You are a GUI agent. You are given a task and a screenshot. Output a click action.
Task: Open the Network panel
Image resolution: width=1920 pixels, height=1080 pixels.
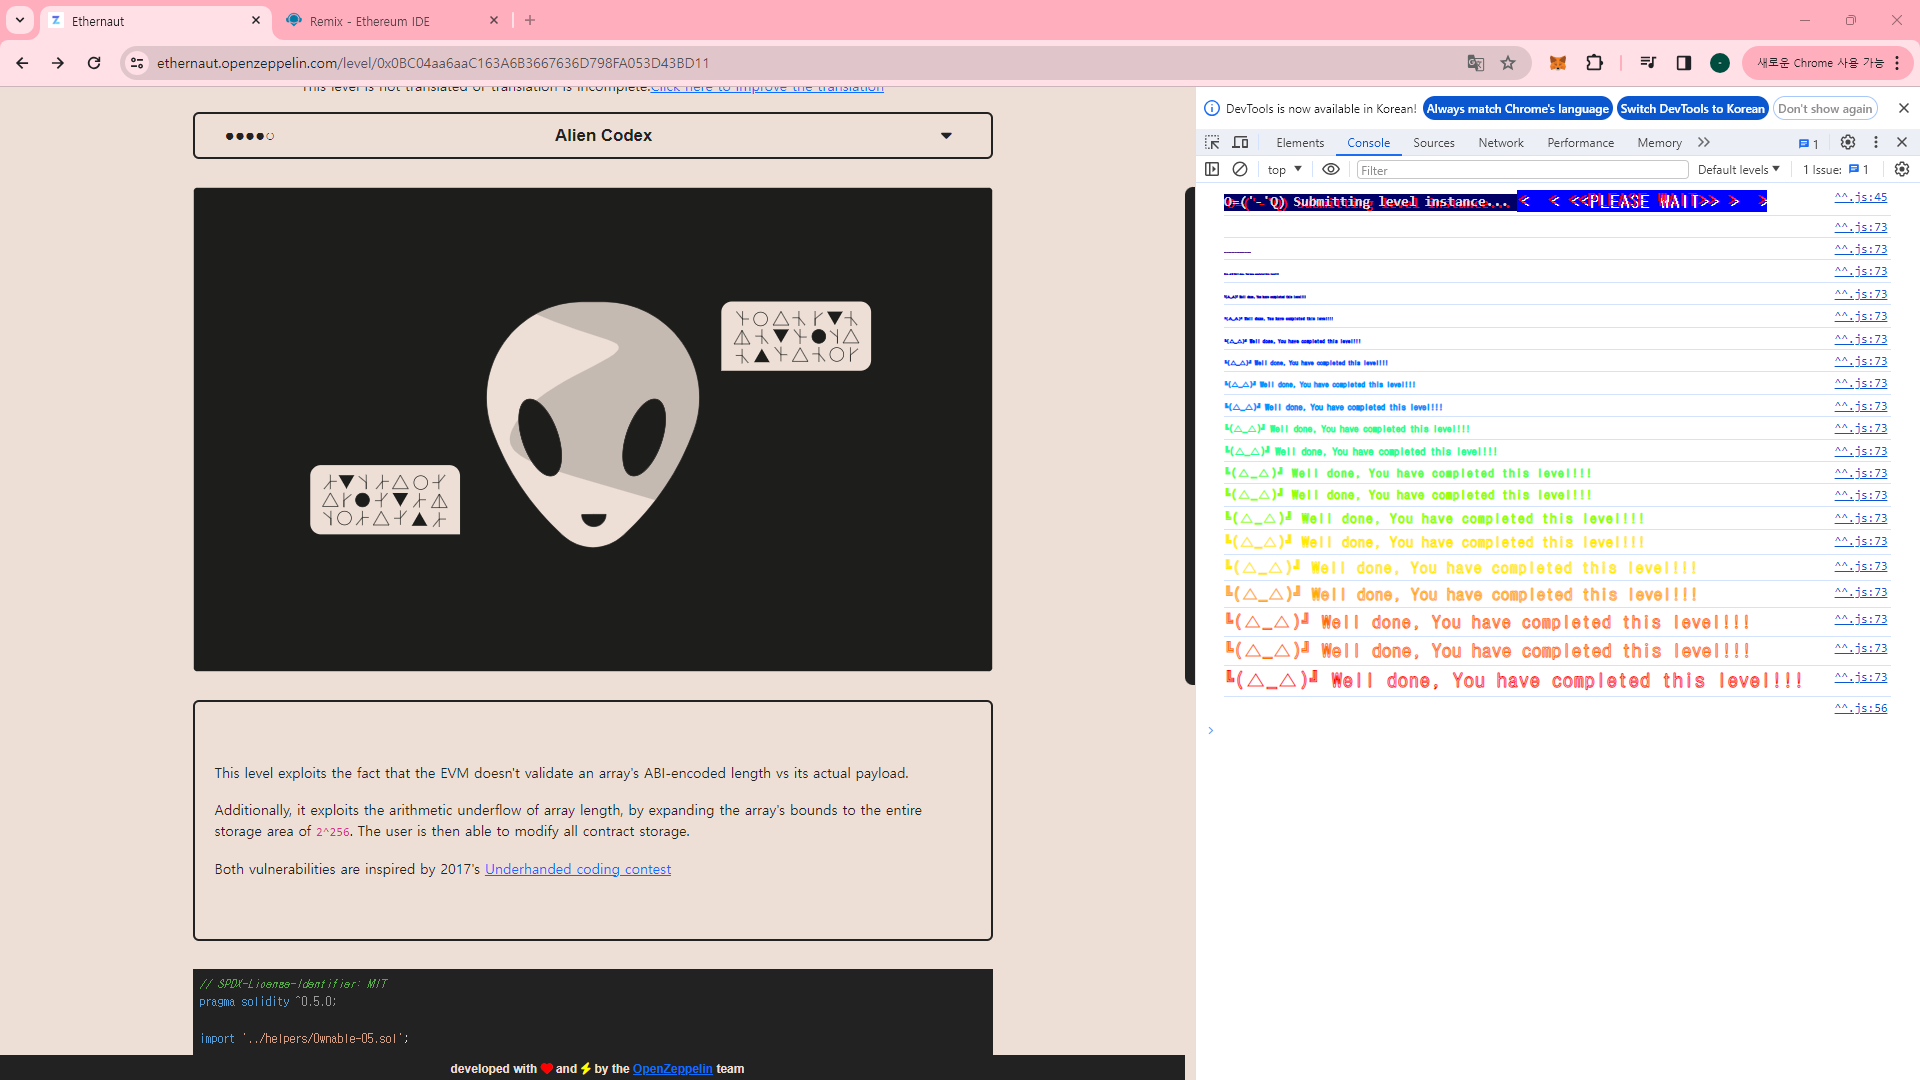point(1501,143)
